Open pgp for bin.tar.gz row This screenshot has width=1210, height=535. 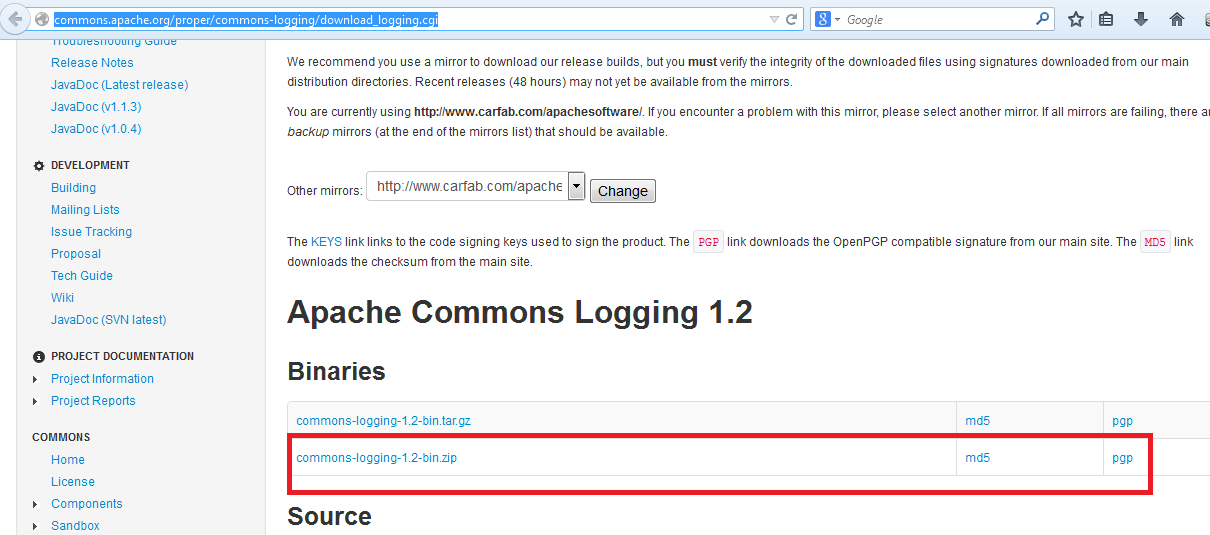[x=1122, y=421]
